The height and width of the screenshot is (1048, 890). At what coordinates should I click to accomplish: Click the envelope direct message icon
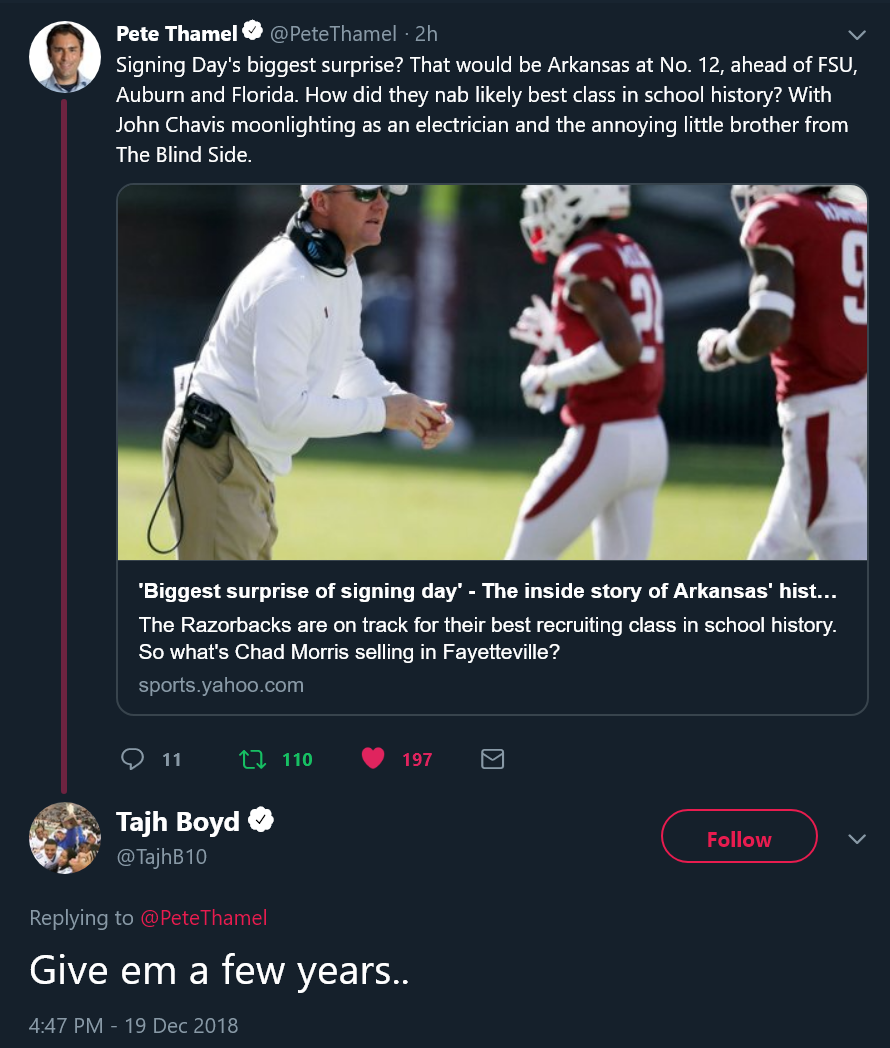[x=492, y=759]
